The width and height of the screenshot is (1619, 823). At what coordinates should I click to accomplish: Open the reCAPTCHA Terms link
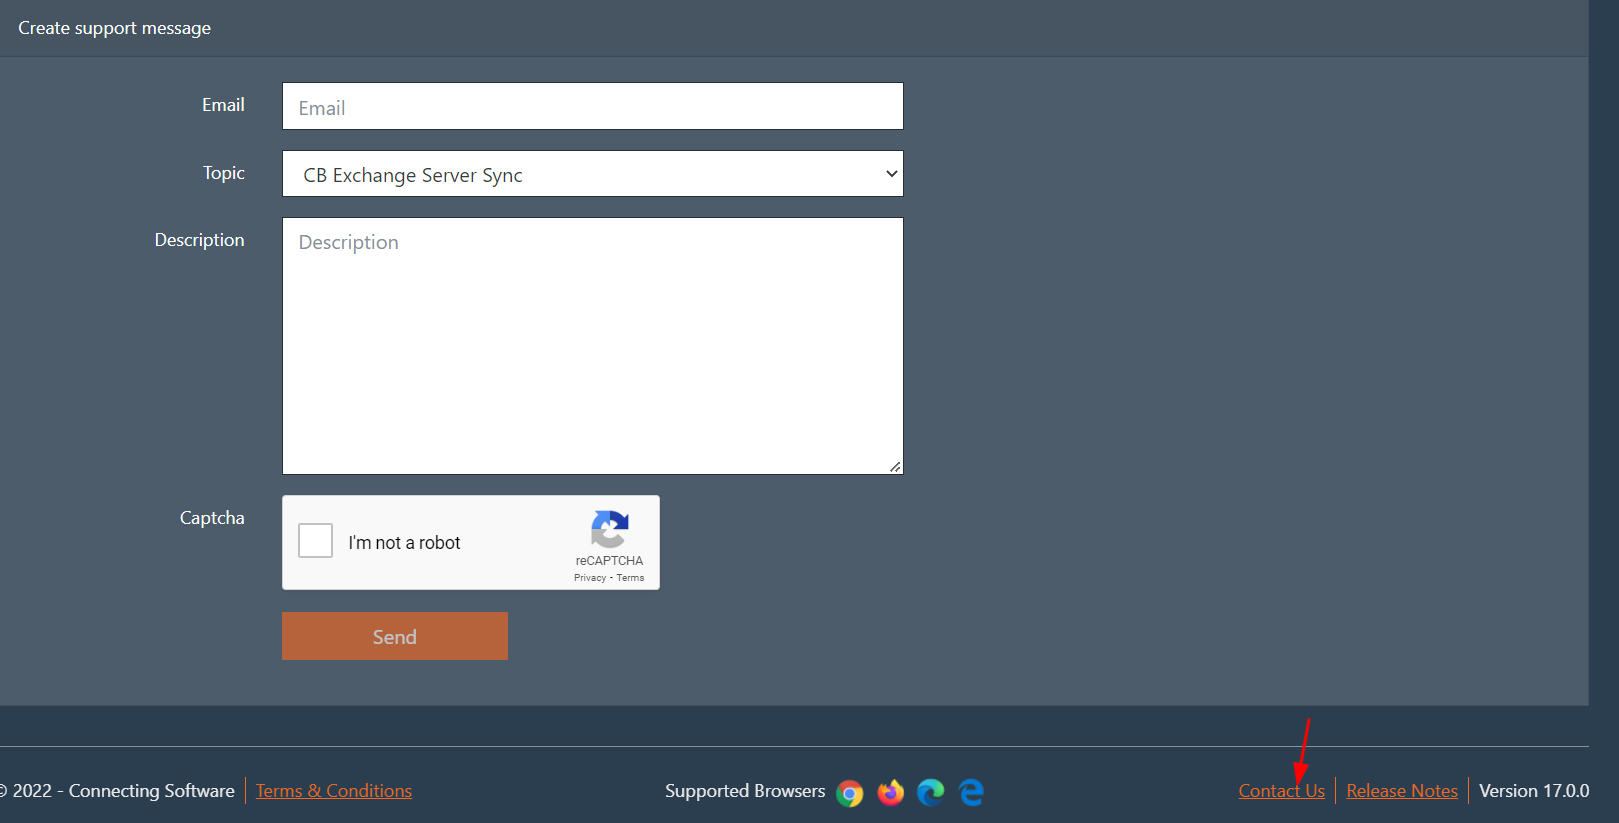631,578
